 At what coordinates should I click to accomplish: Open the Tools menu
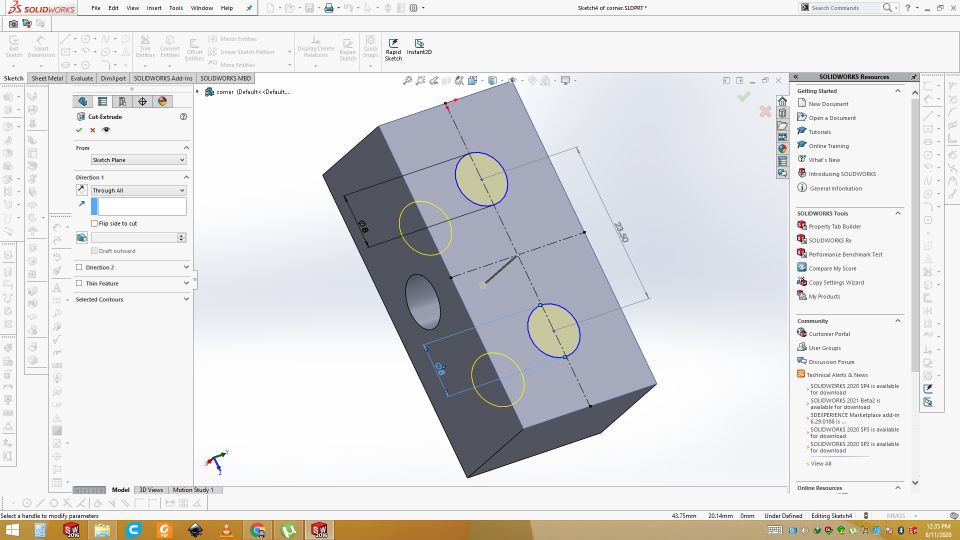[176, 8]
